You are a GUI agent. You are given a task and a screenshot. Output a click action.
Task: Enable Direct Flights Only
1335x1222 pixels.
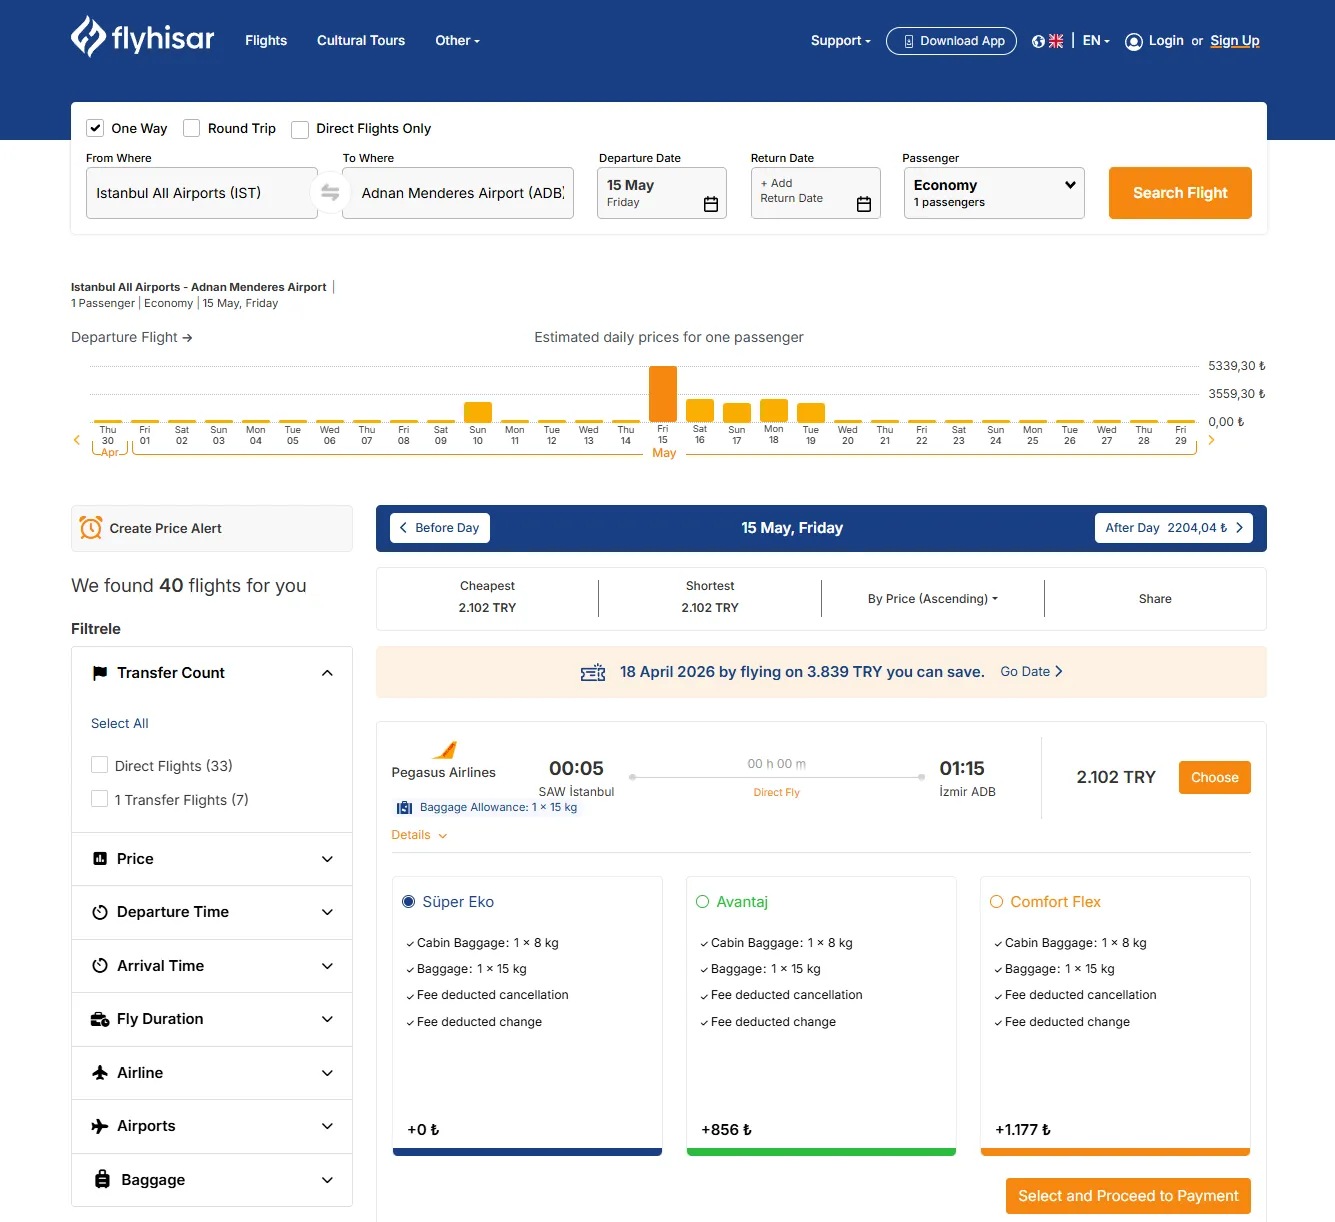300,129
